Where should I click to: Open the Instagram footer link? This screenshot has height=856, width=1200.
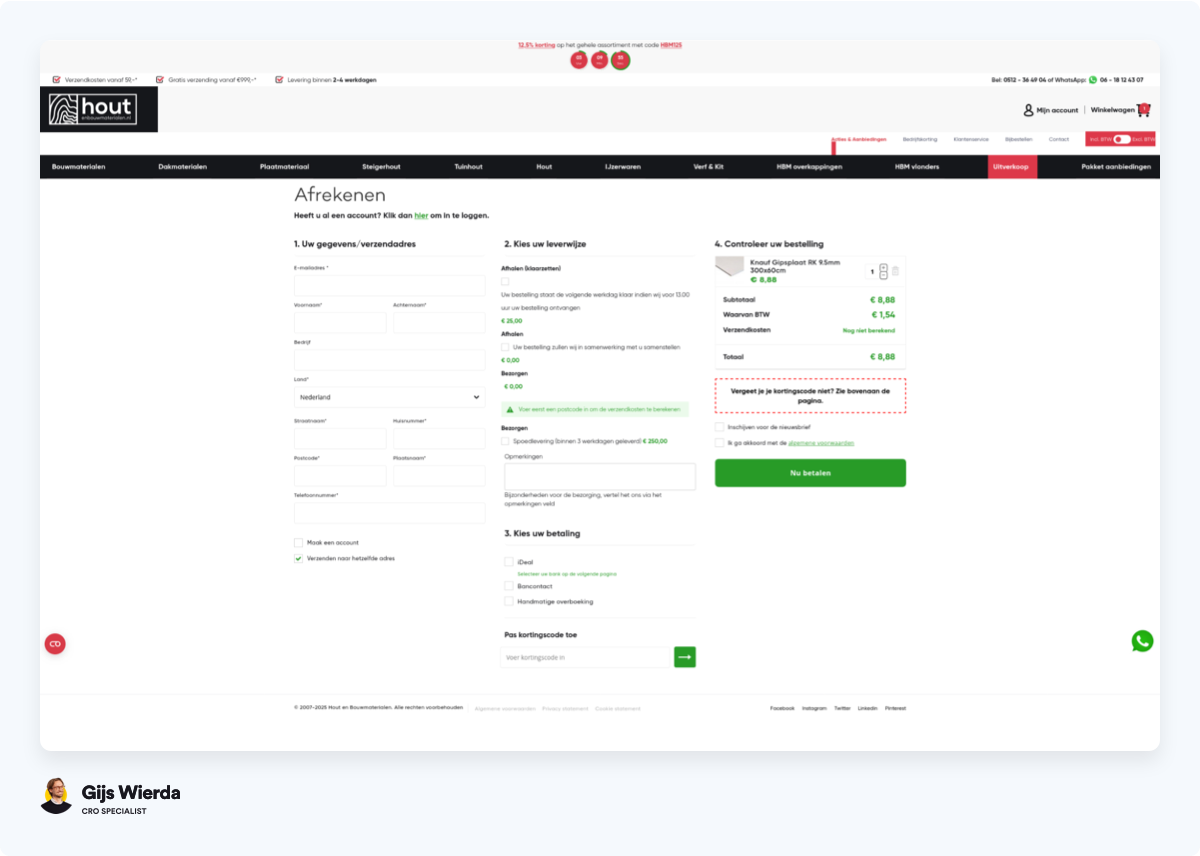pyautogui.click(x=814, y=708)
